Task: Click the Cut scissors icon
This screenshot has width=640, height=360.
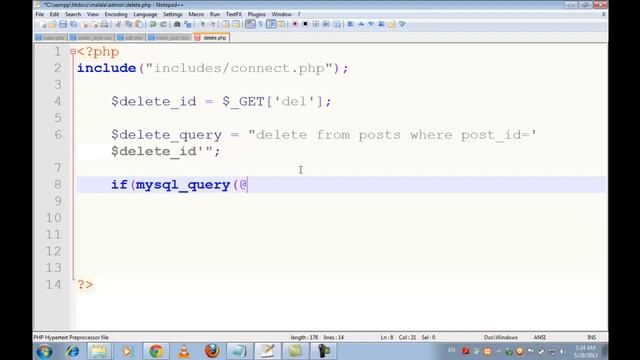Action: (x=118, y=24)
